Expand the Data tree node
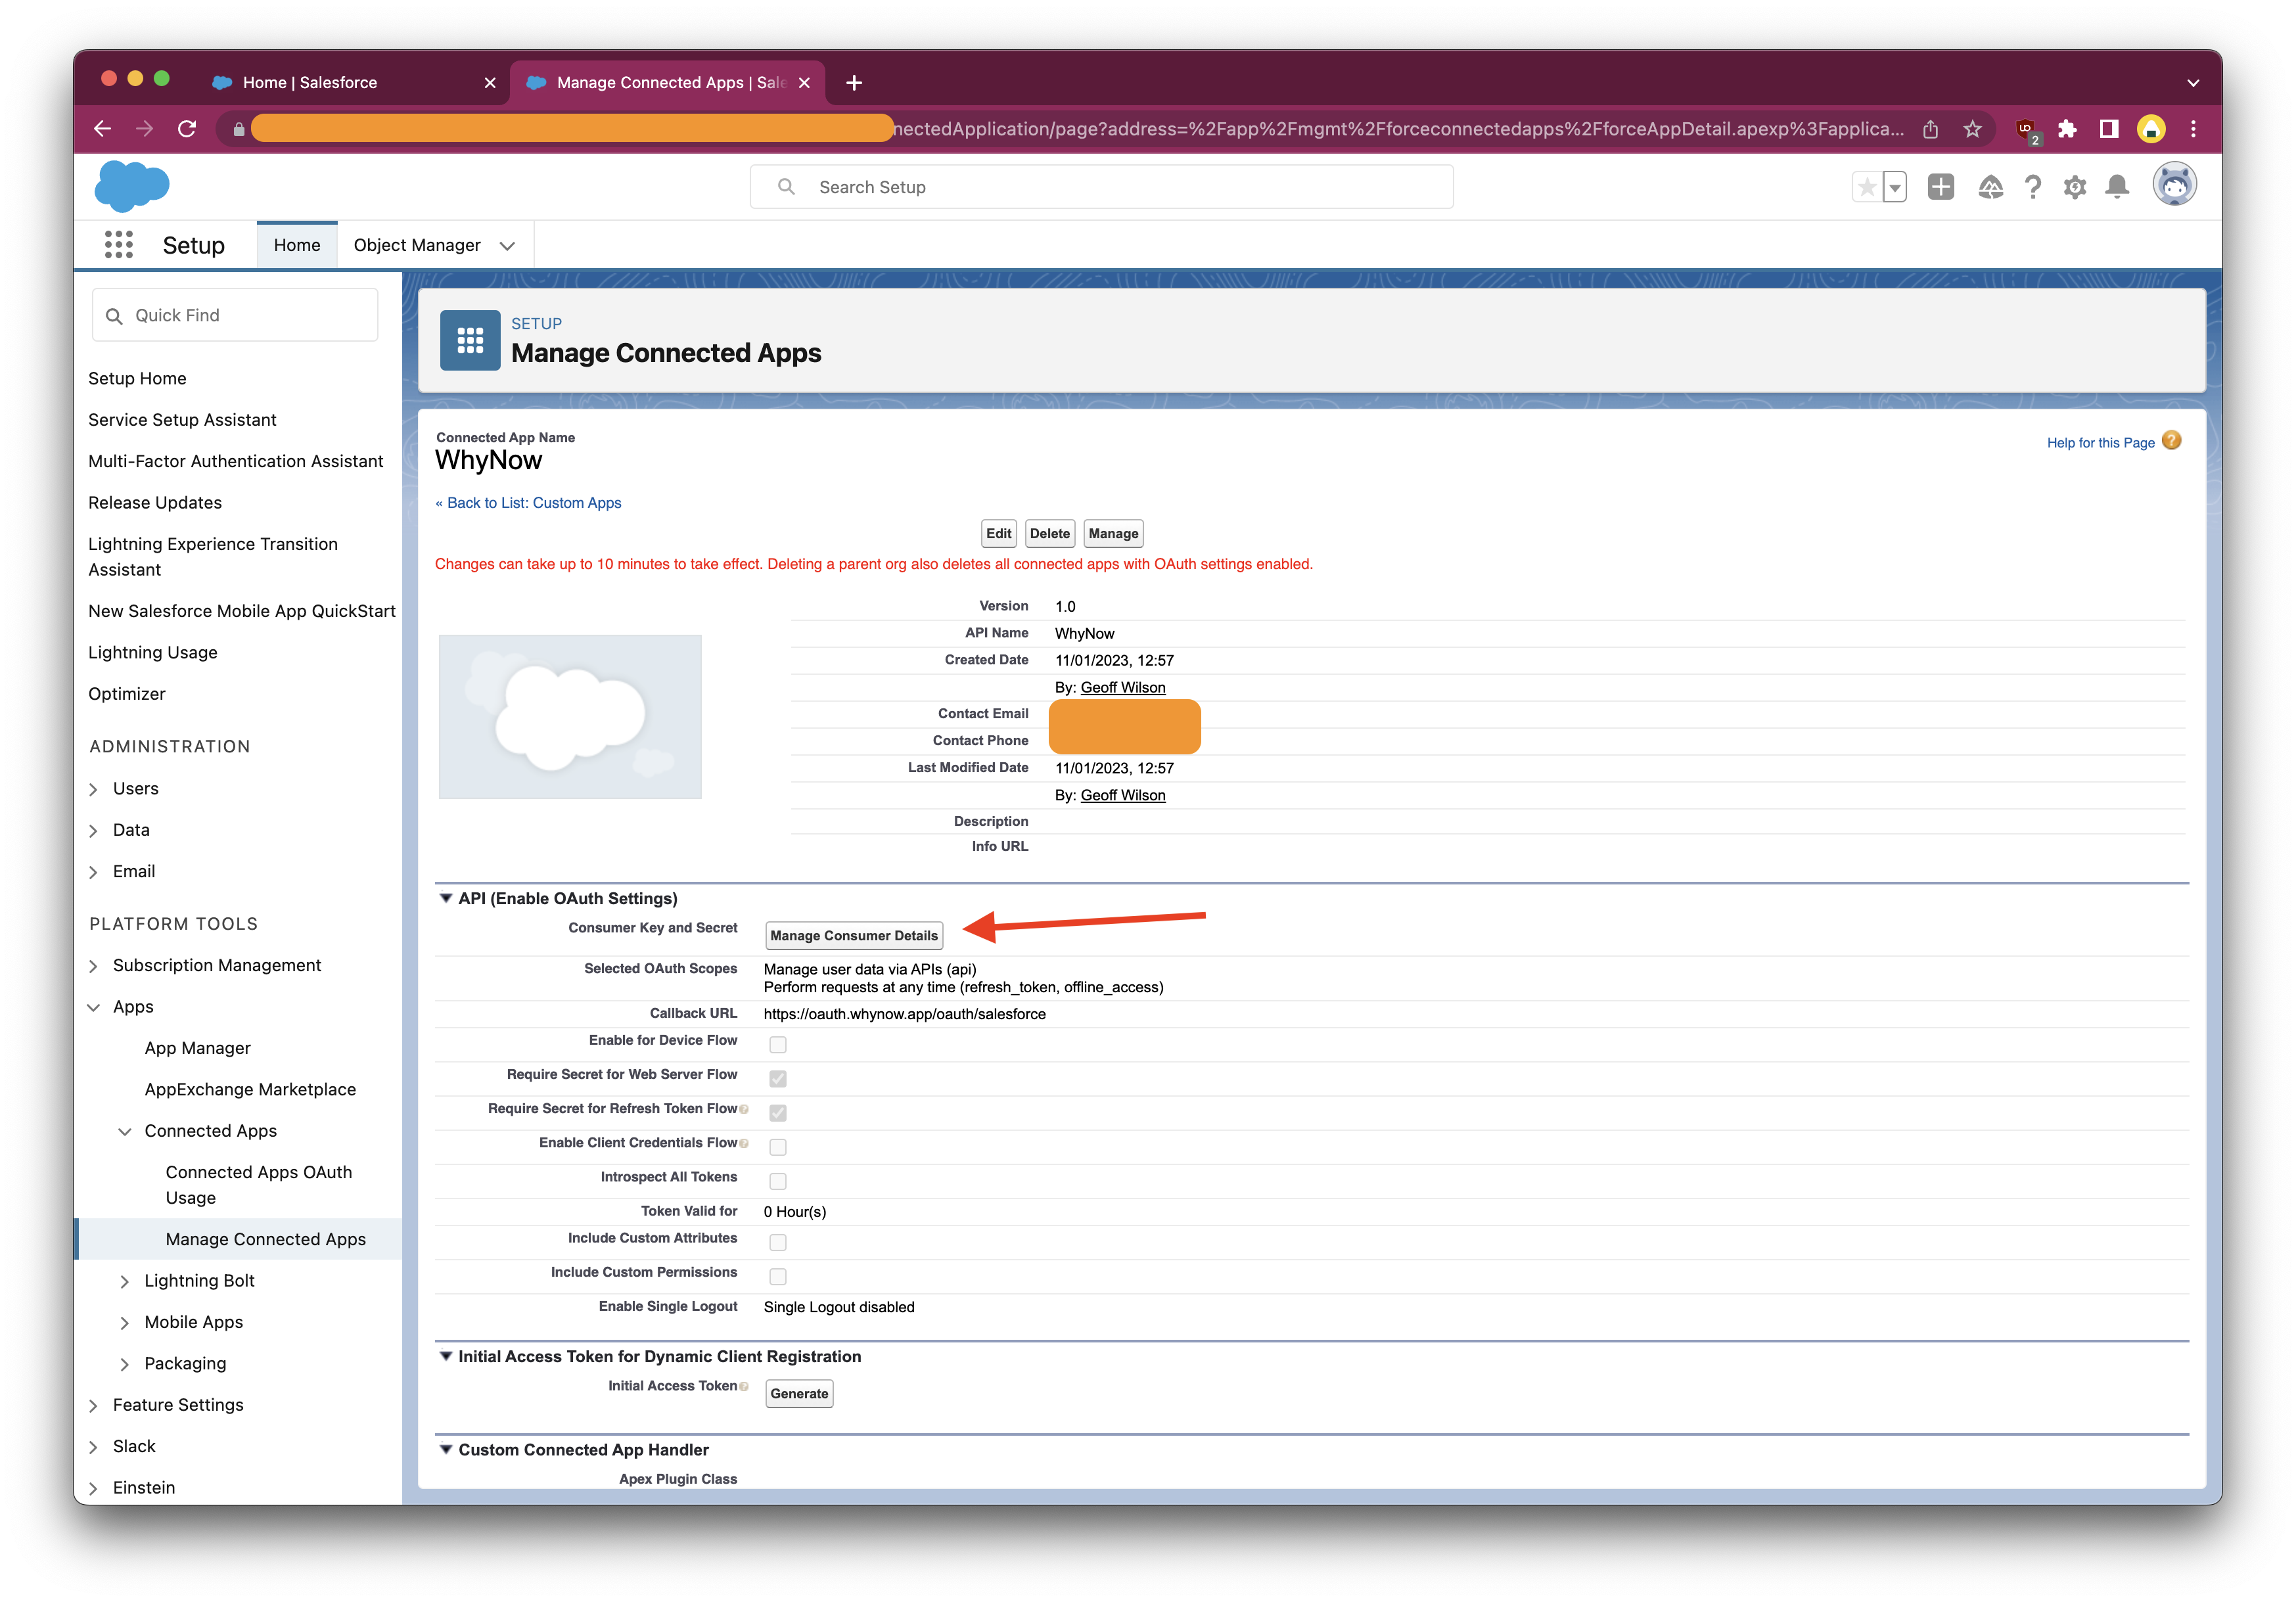Viewport: 2296px width, 1602px height. pyautogui.click(x=93, y=831)
